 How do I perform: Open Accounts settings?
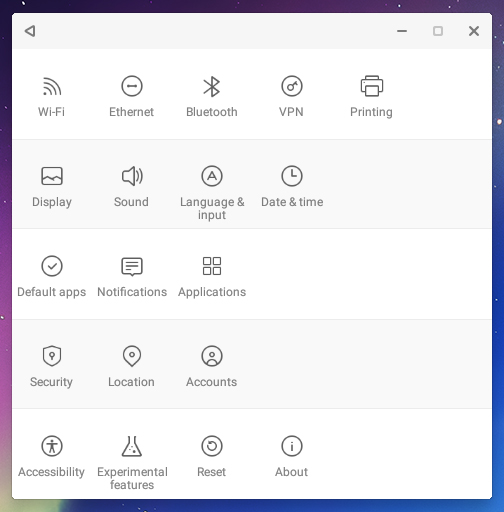(212, 367)
